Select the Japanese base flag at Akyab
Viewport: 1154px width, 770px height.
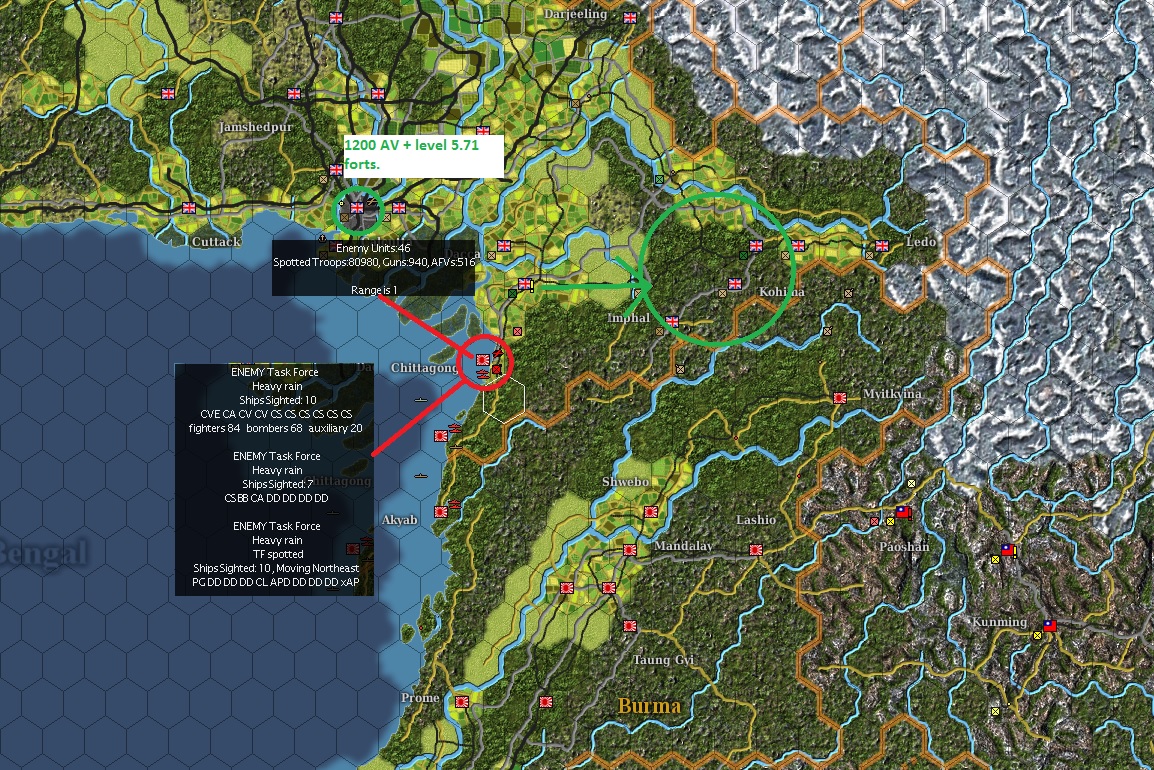(x=441, y=512)
